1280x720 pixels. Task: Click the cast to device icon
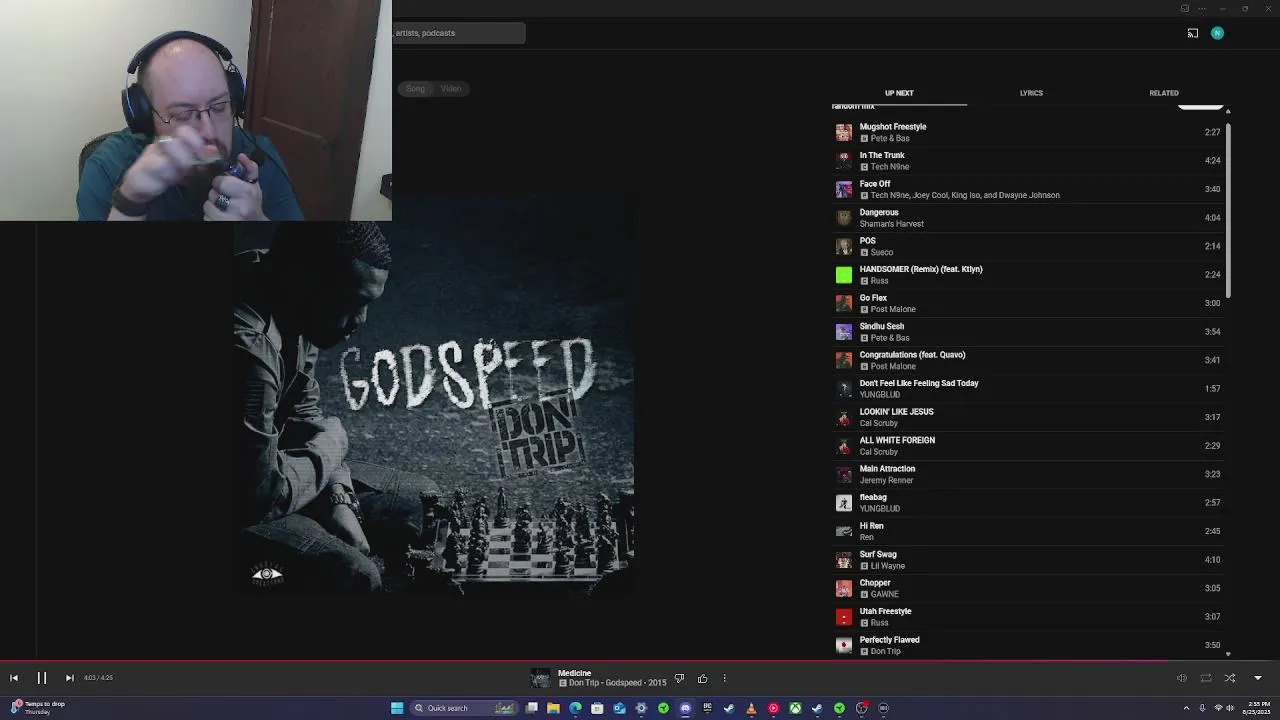pos(1192,33)
